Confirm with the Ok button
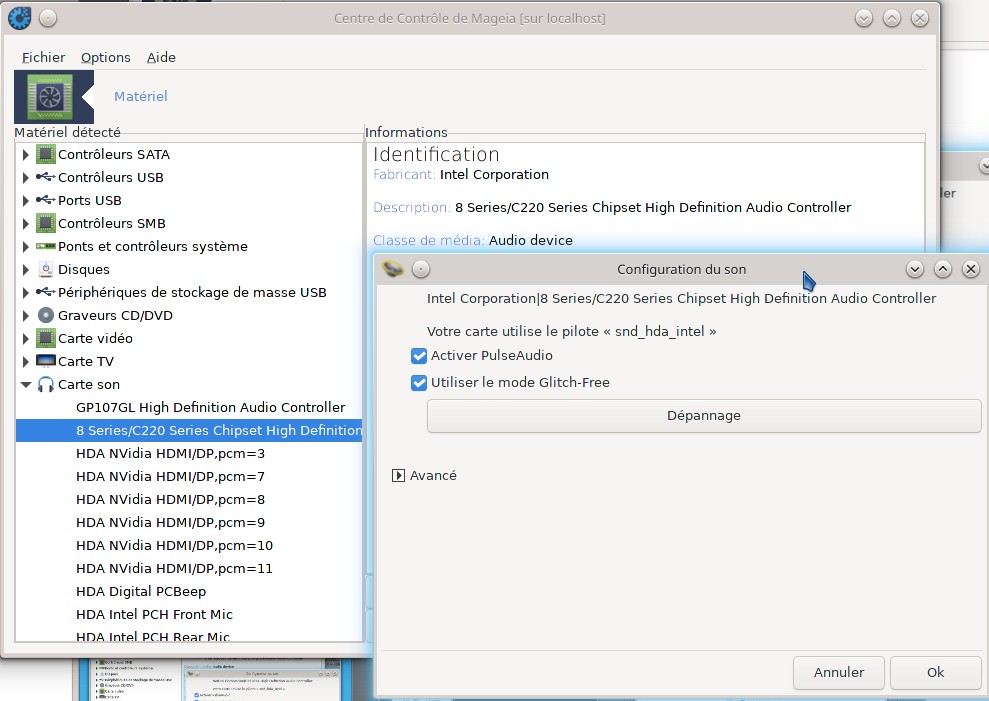Image resolution: width=989 pixels, height=701 pixels. 935,673
